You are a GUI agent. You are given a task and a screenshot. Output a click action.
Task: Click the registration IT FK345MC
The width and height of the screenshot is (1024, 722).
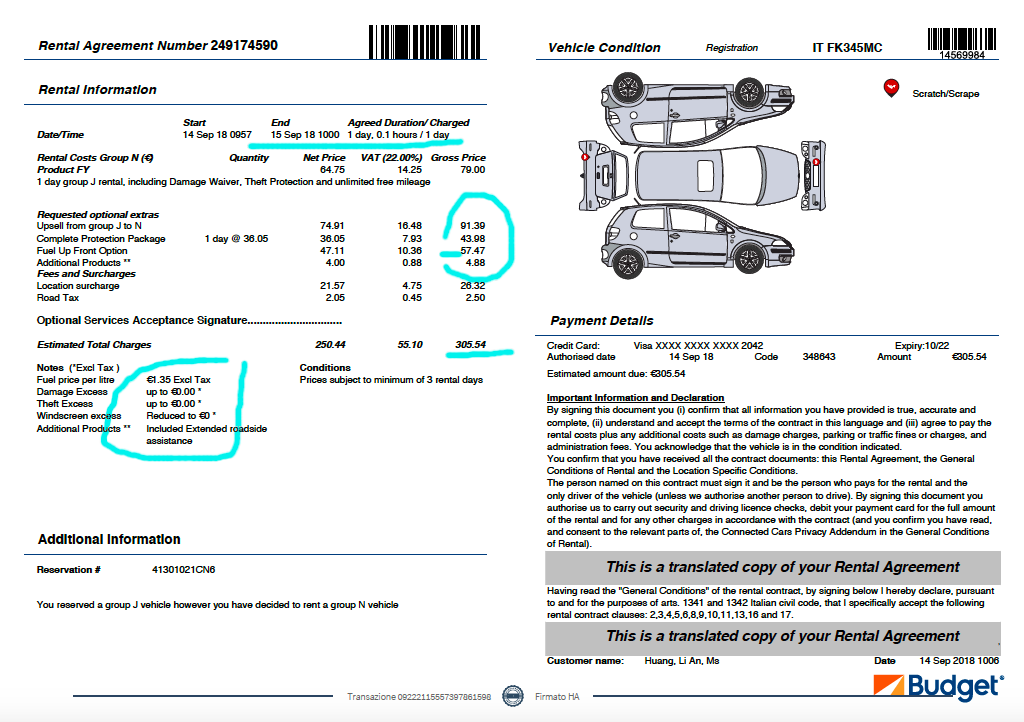pyautogui.click(x=847, y=48)
